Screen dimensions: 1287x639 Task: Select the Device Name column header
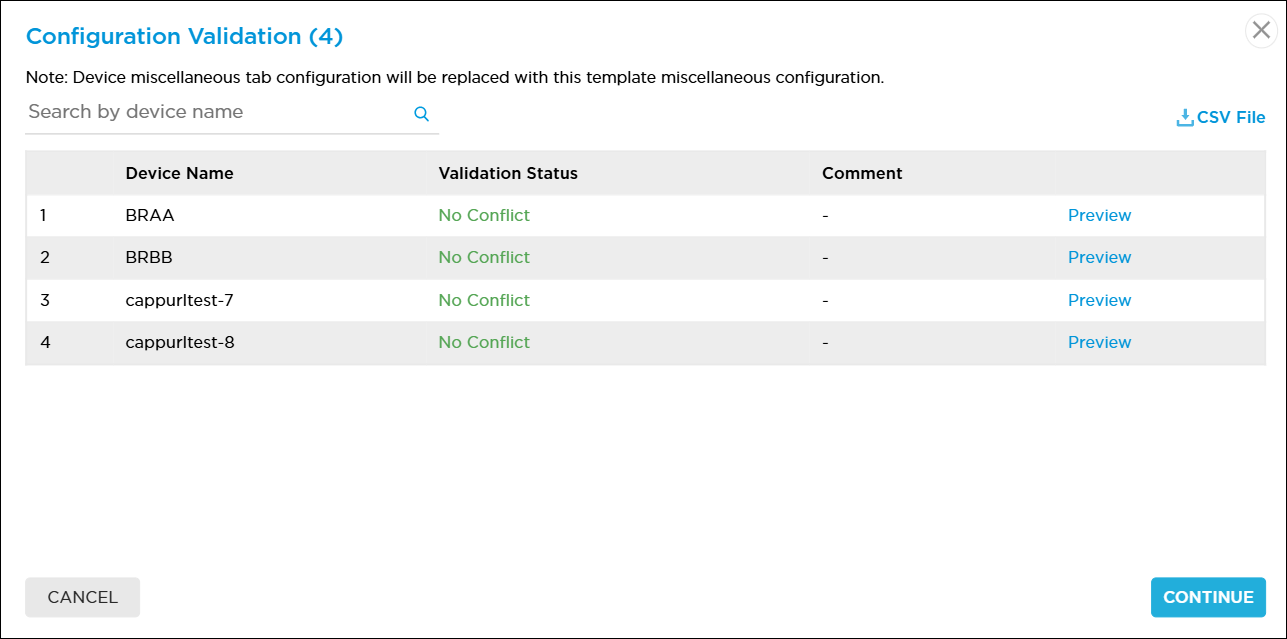tap(179, 173)
